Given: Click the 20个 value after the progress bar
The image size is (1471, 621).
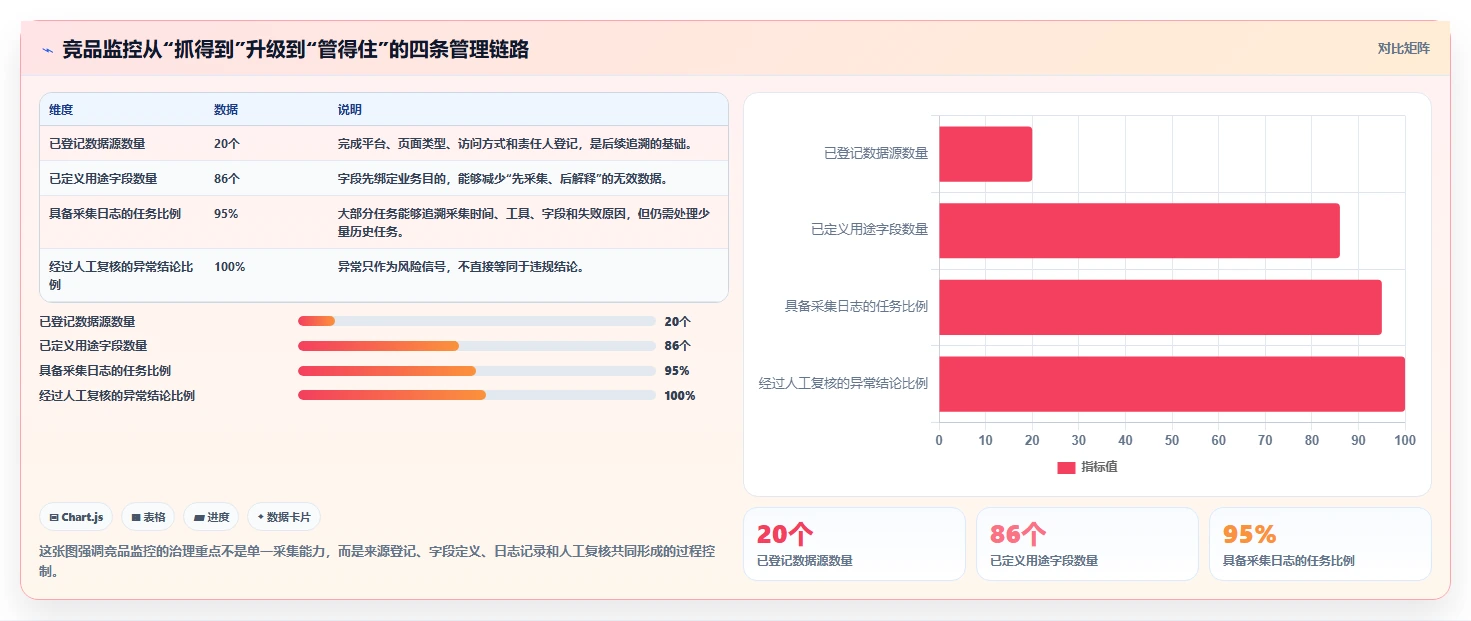Looking at the screenshot, I should tap(677, 321).
